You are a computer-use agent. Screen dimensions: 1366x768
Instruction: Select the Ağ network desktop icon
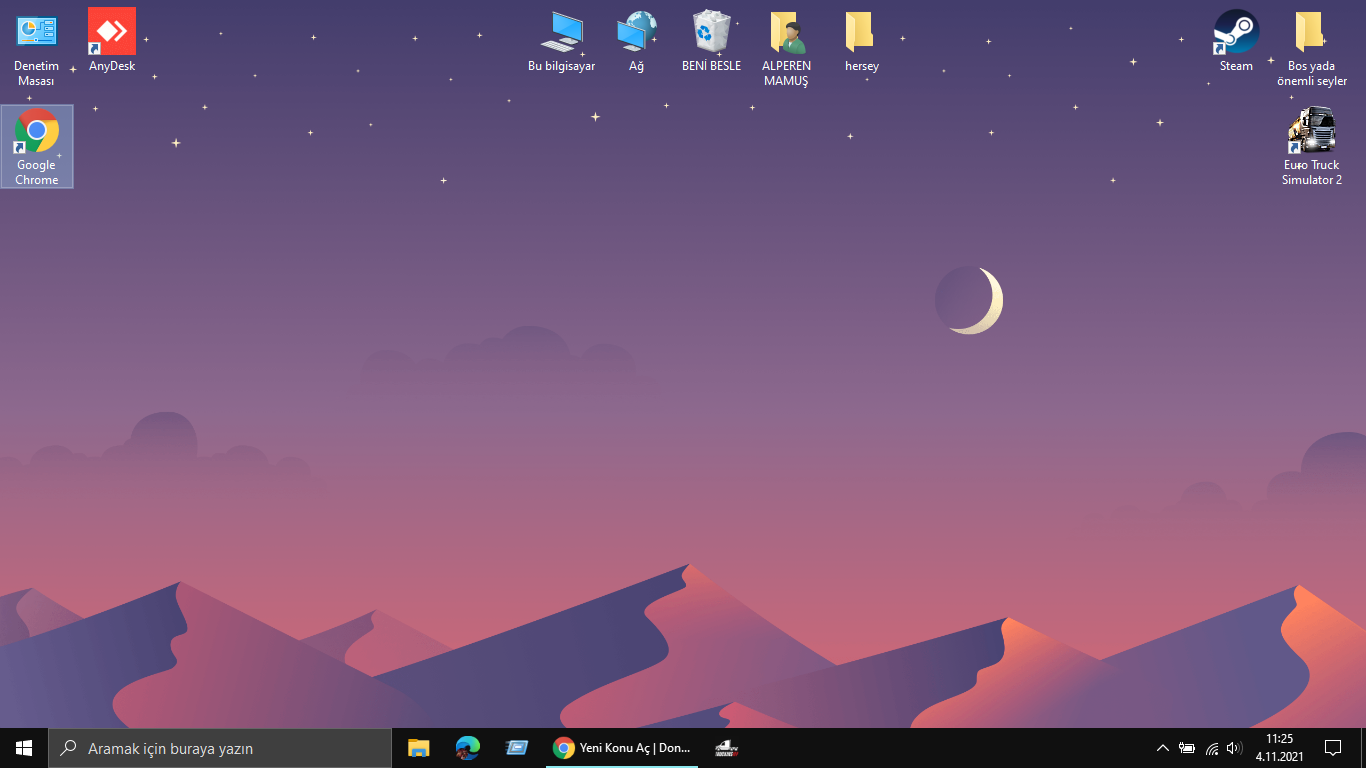click(x=636, y=41)
